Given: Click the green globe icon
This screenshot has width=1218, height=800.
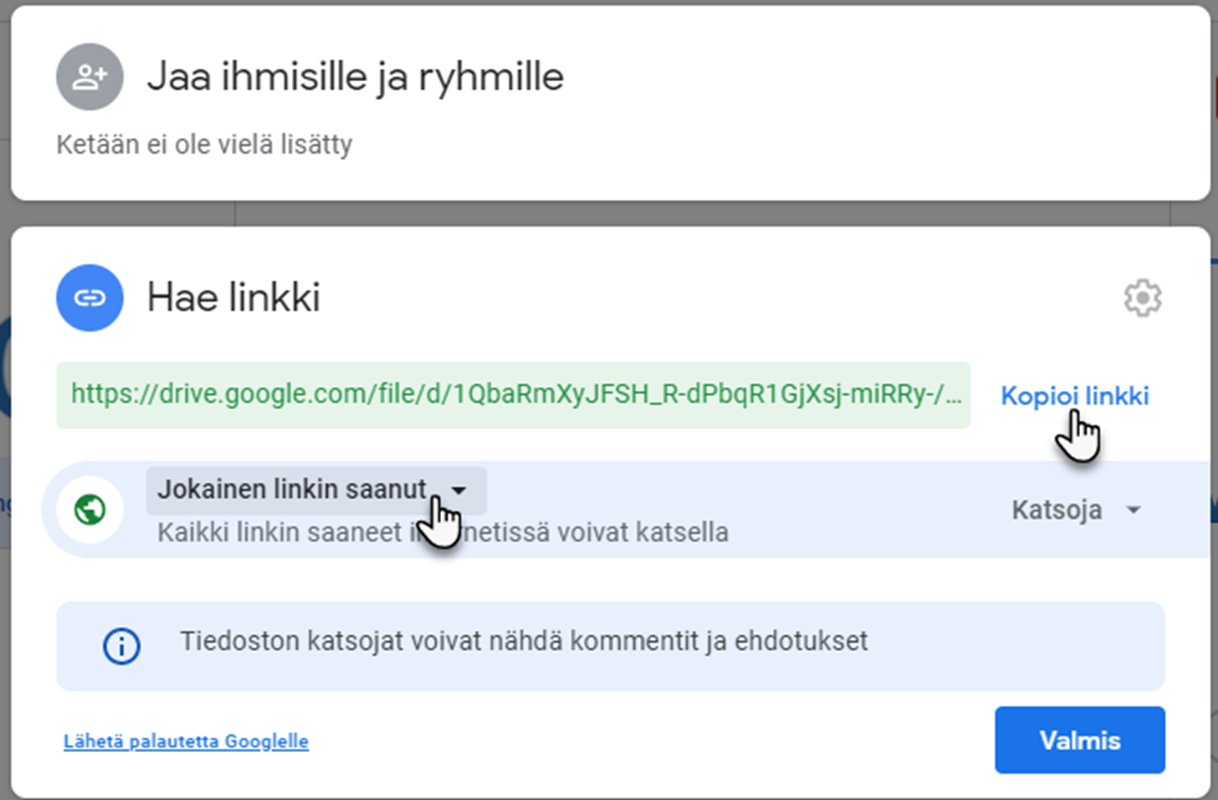Looking at the screenshot, I should (90, 510).
